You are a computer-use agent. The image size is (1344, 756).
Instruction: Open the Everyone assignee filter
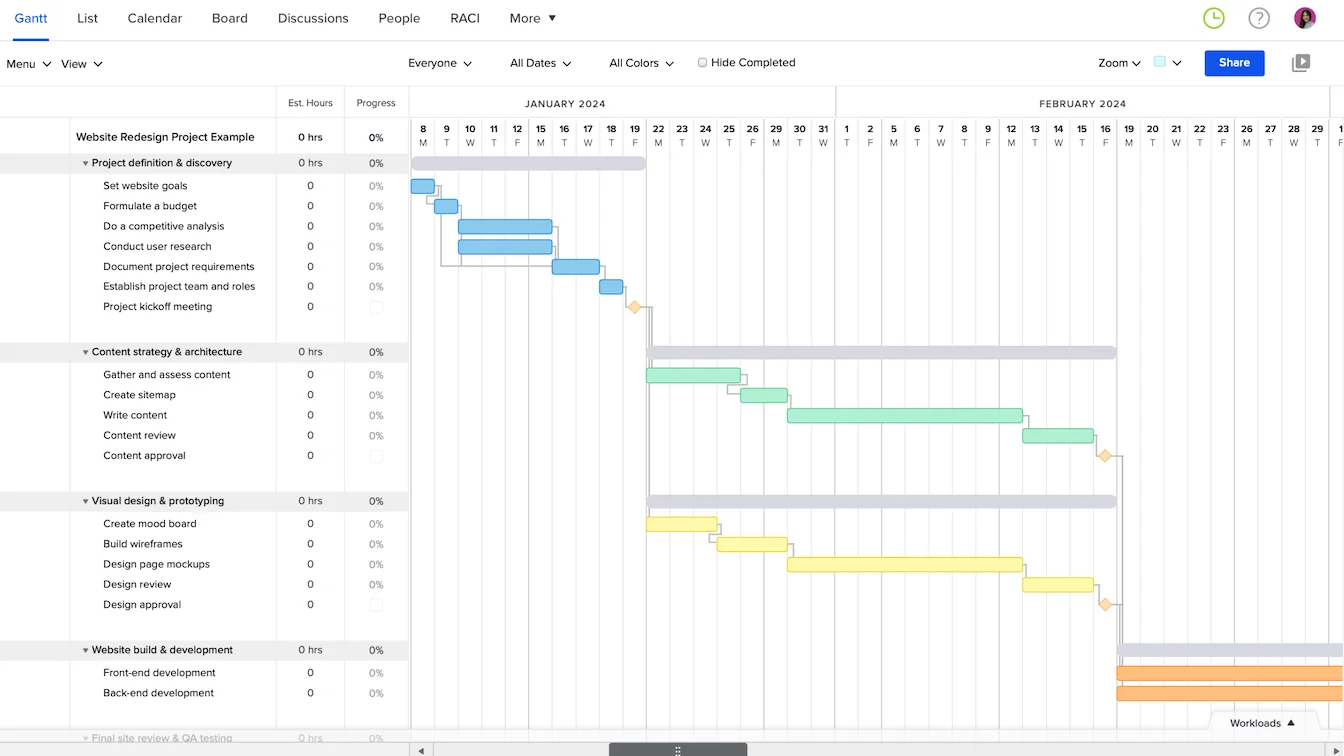click(x=440, y=62)
